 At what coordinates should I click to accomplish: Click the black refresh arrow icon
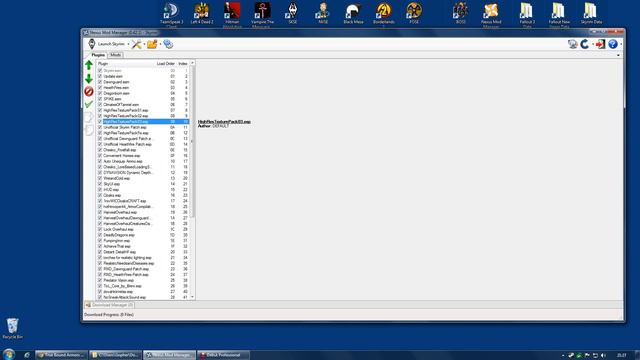click(585, 44)
